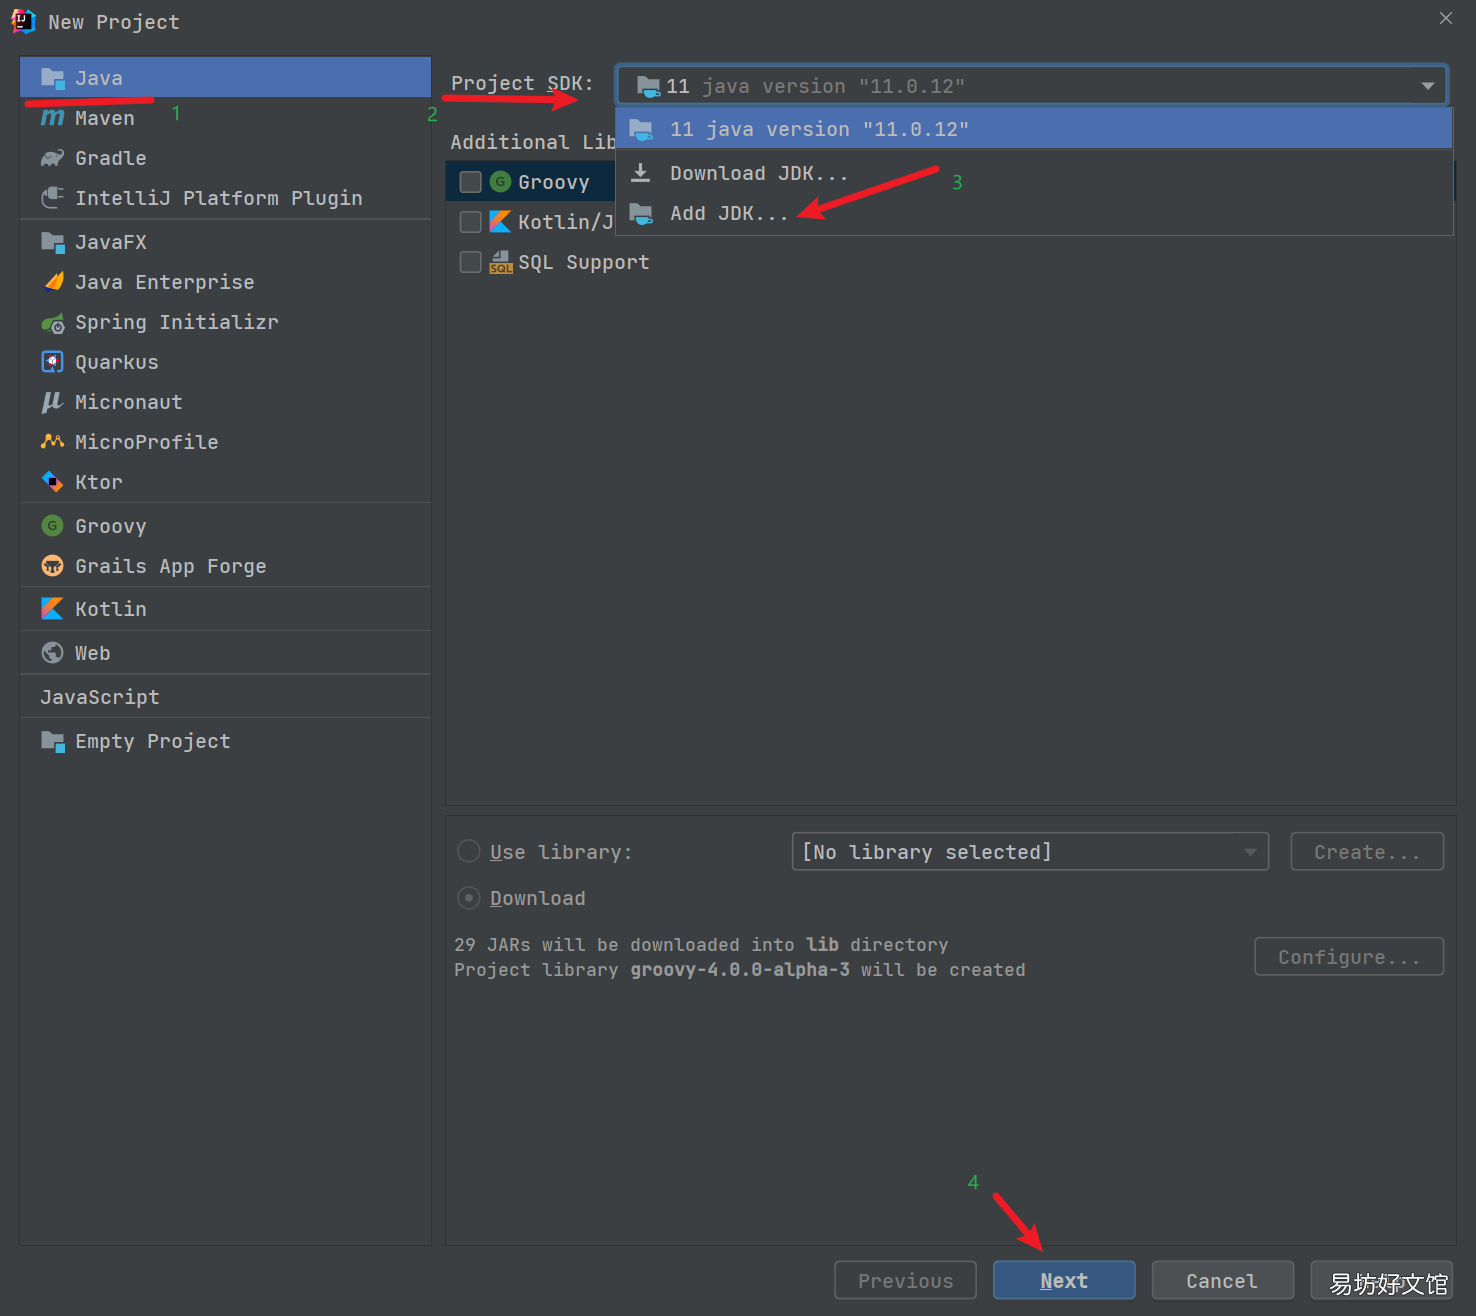Close the New Project dialog
The height and width of the screenshot is (1316, 1476).
click(1446, 18)
